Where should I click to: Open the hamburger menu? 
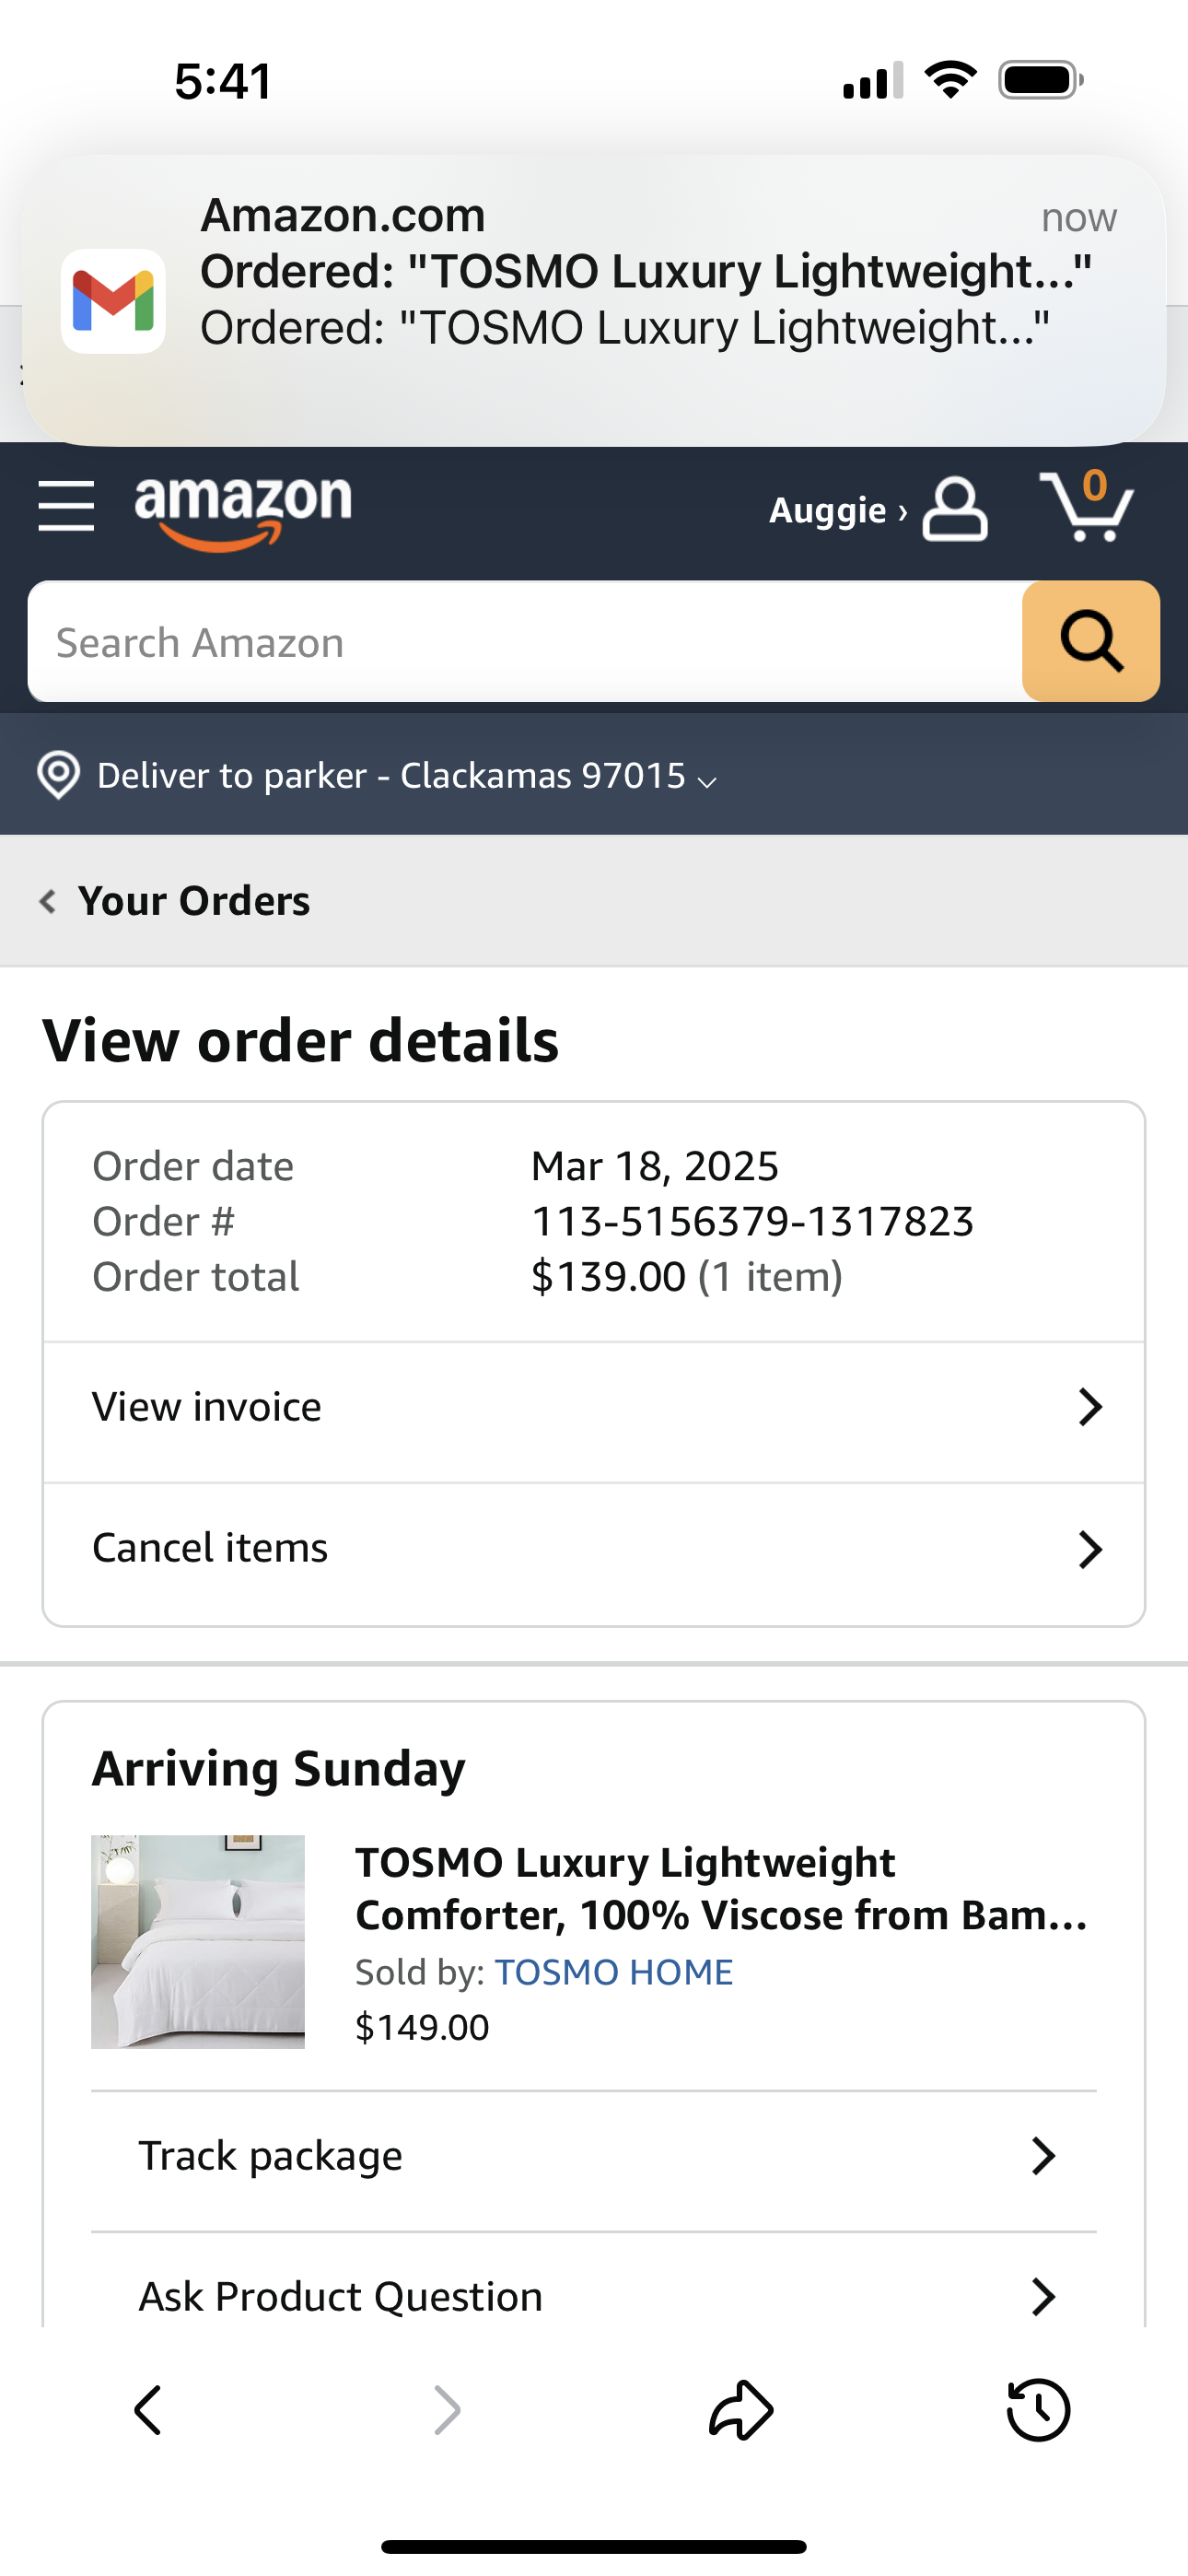pos(66,506)
